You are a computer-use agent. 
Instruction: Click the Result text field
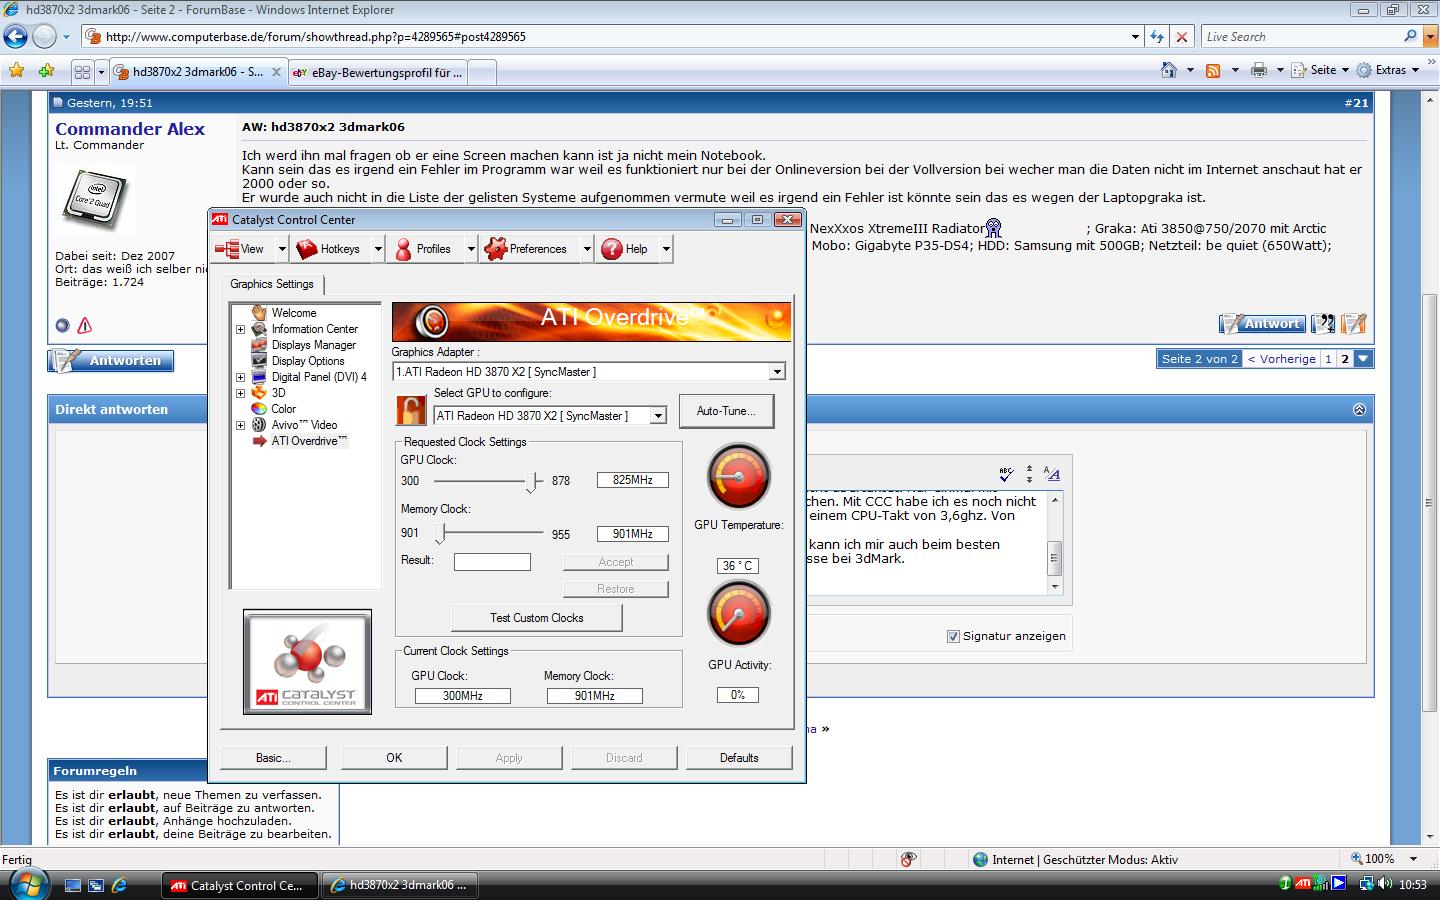pyautogui.click(x=492, y=562)
